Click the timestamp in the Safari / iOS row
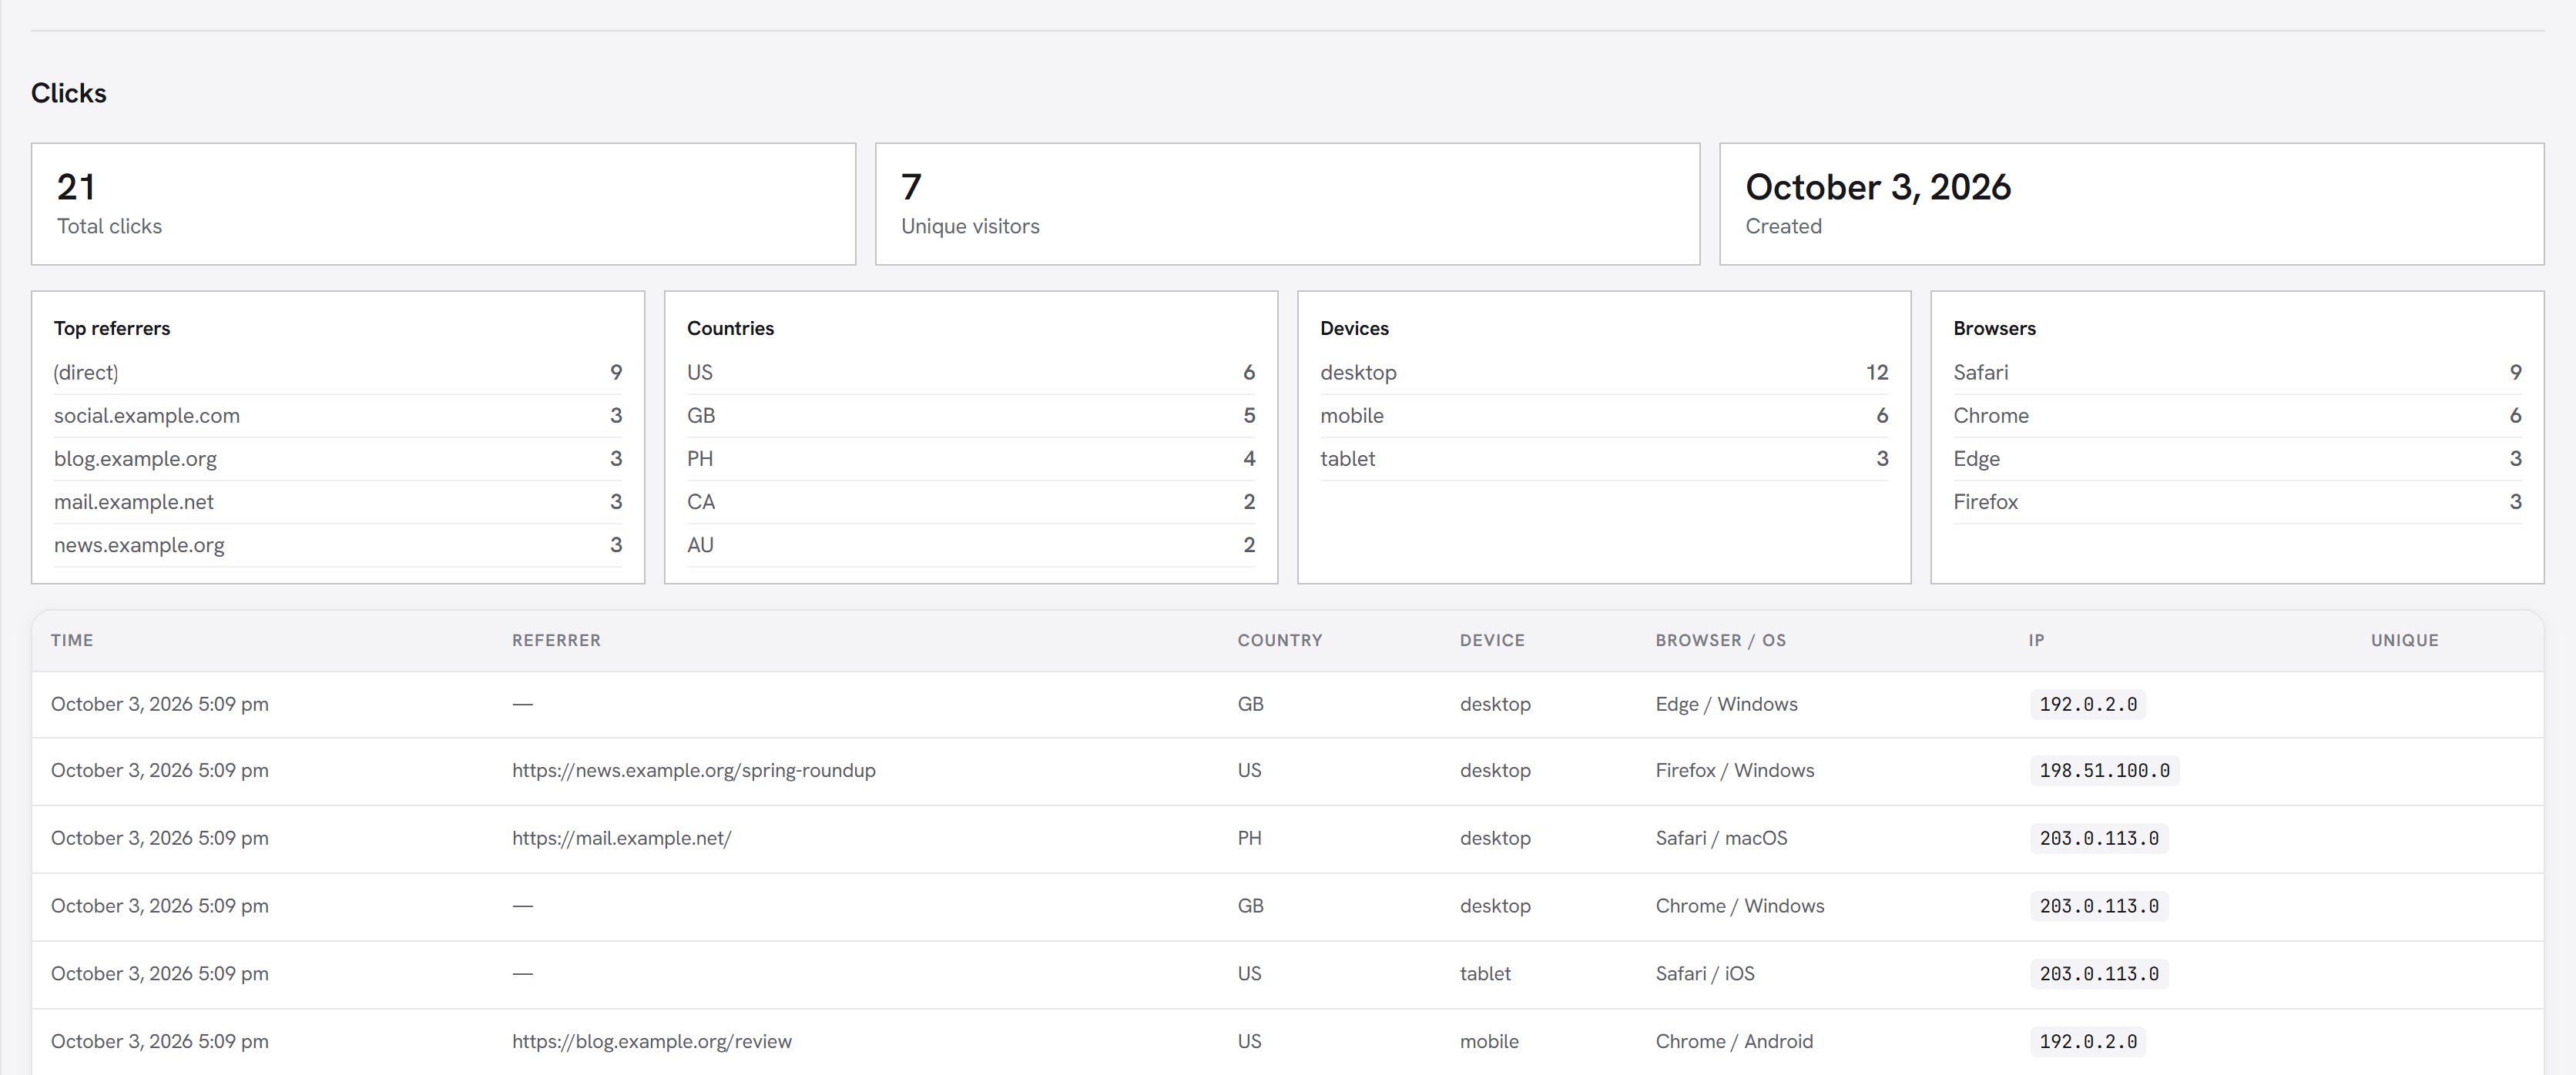 tap(160, 973)
